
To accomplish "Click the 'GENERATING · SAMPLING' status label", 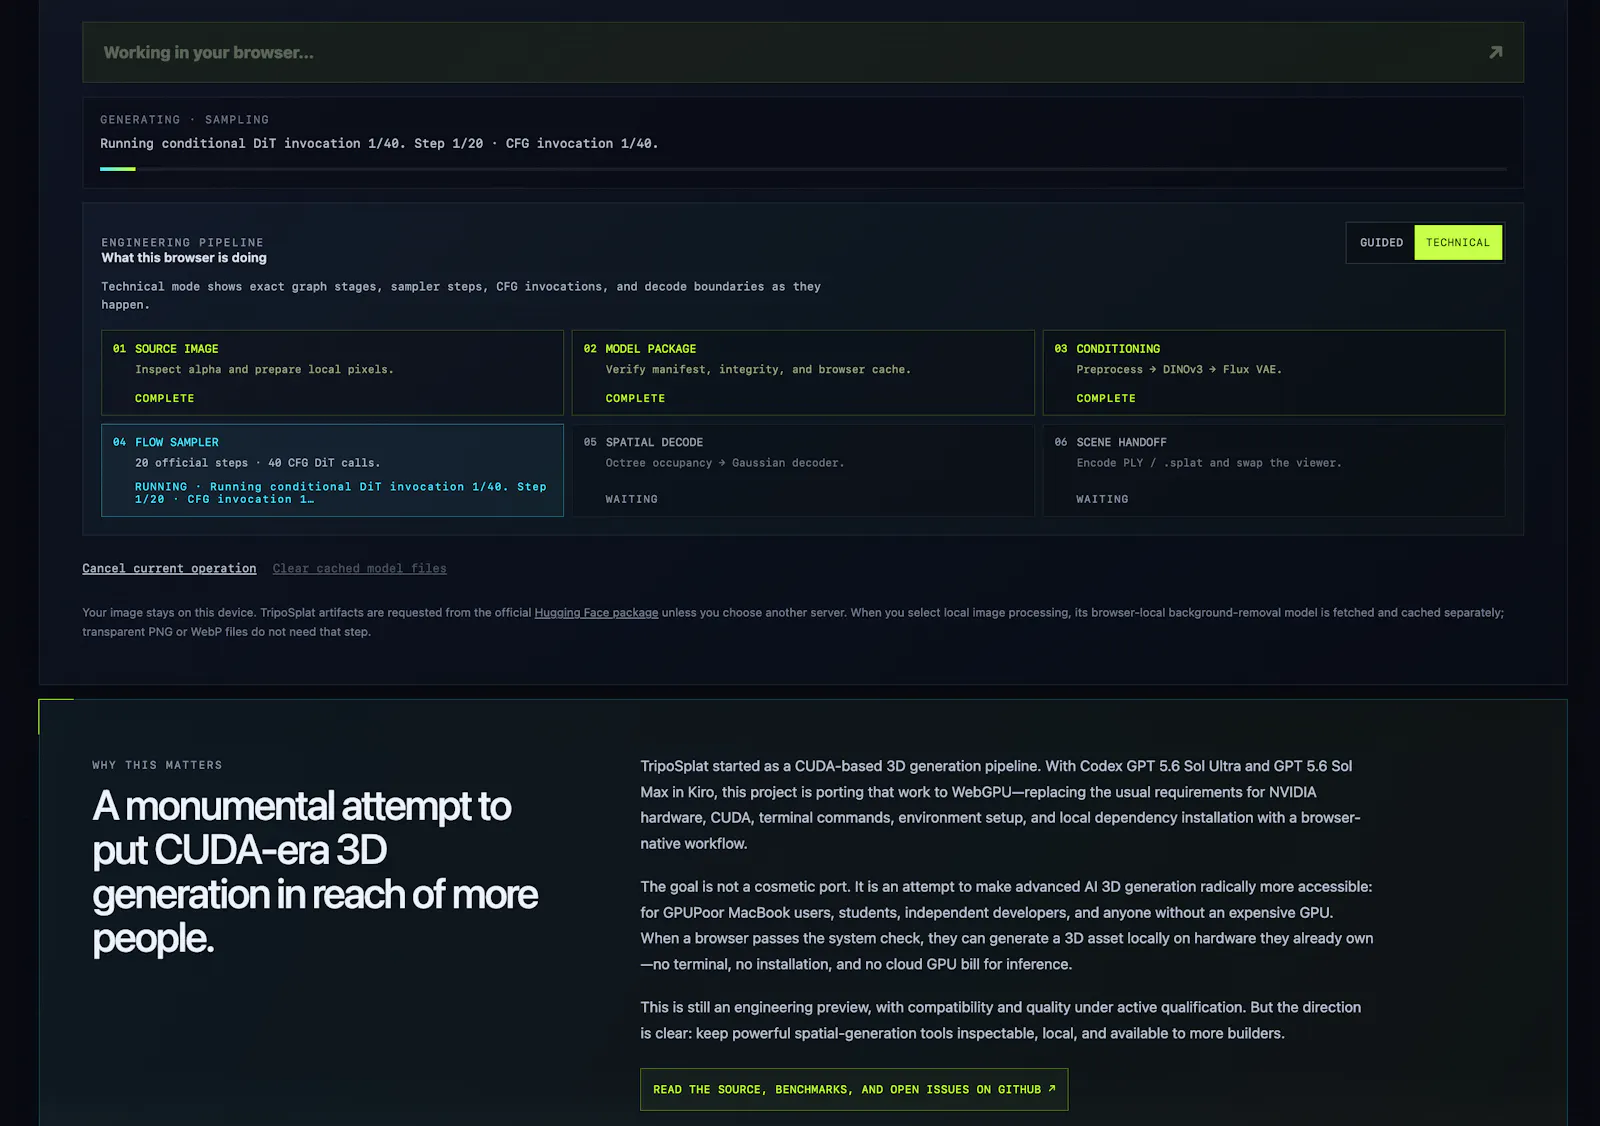I will click(x=184, y=119).
